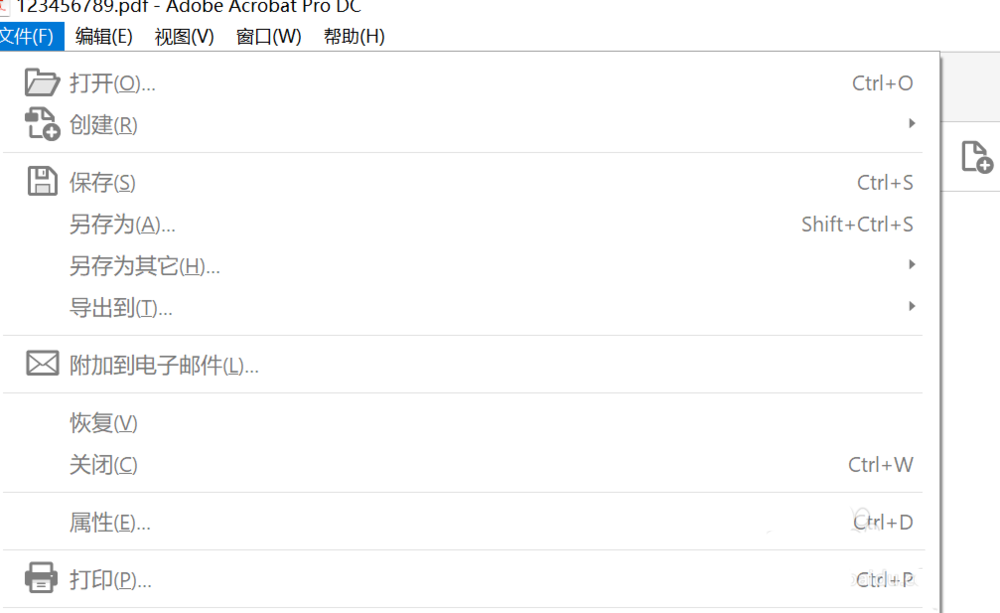This screenshot has width=1000, height=613.
Task: Click the open folder icon
Action: point(42,83)
